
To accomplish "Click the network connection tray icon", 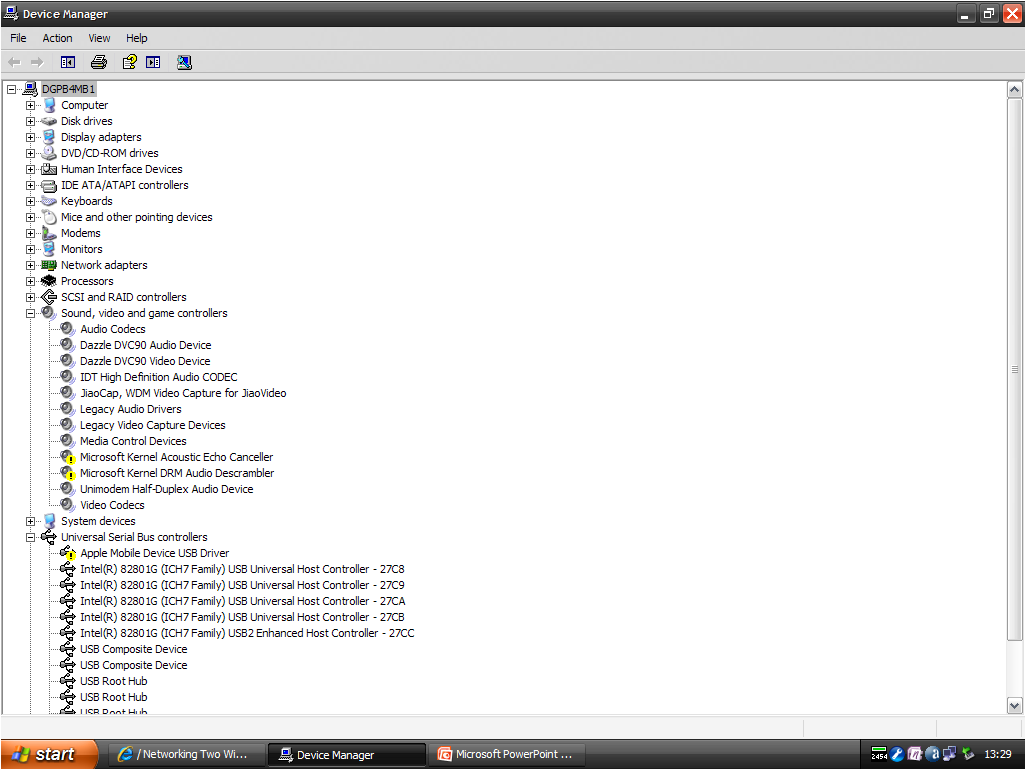I will (x=949, y=754).
